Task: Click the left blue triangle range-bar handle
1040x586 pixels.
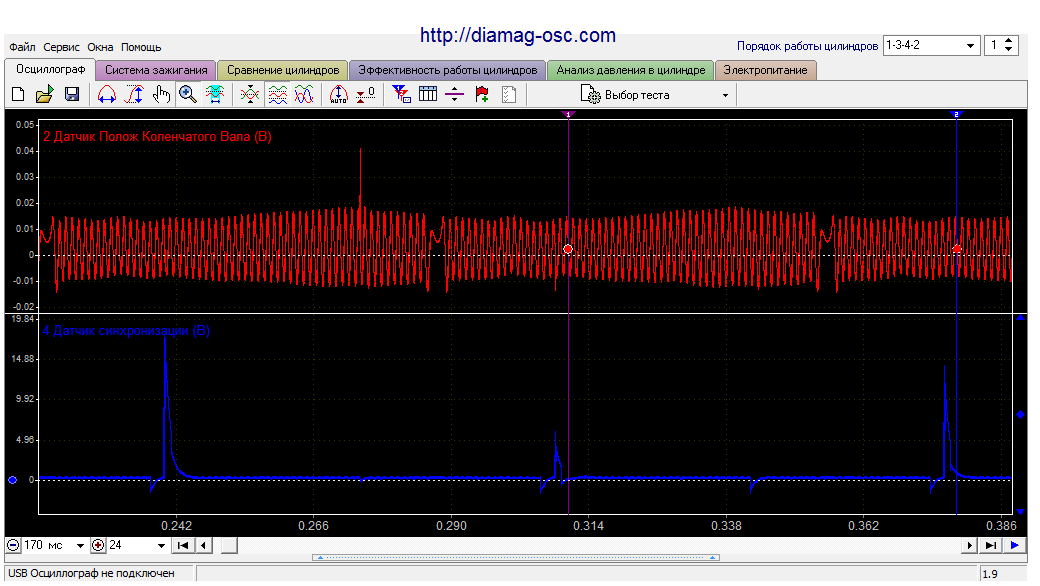Action: (320, 557)
